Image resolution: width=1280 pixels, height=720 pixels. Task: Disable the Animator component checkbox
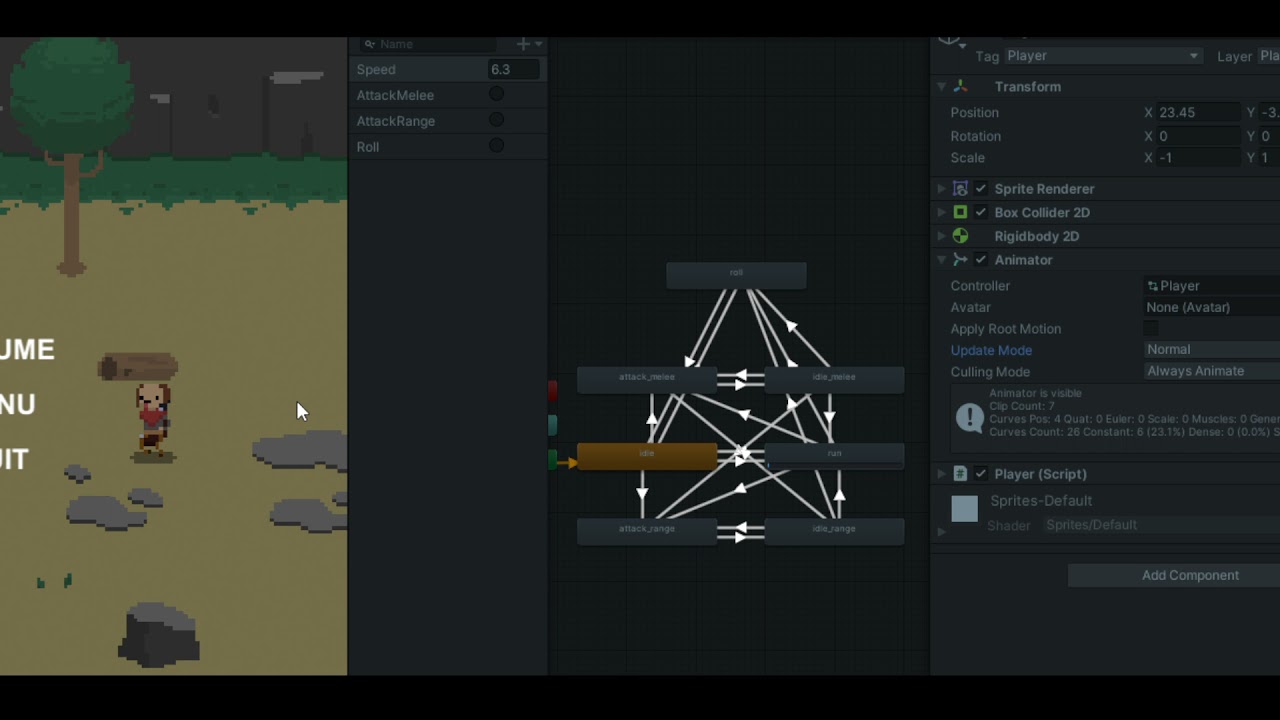point(981,259)
